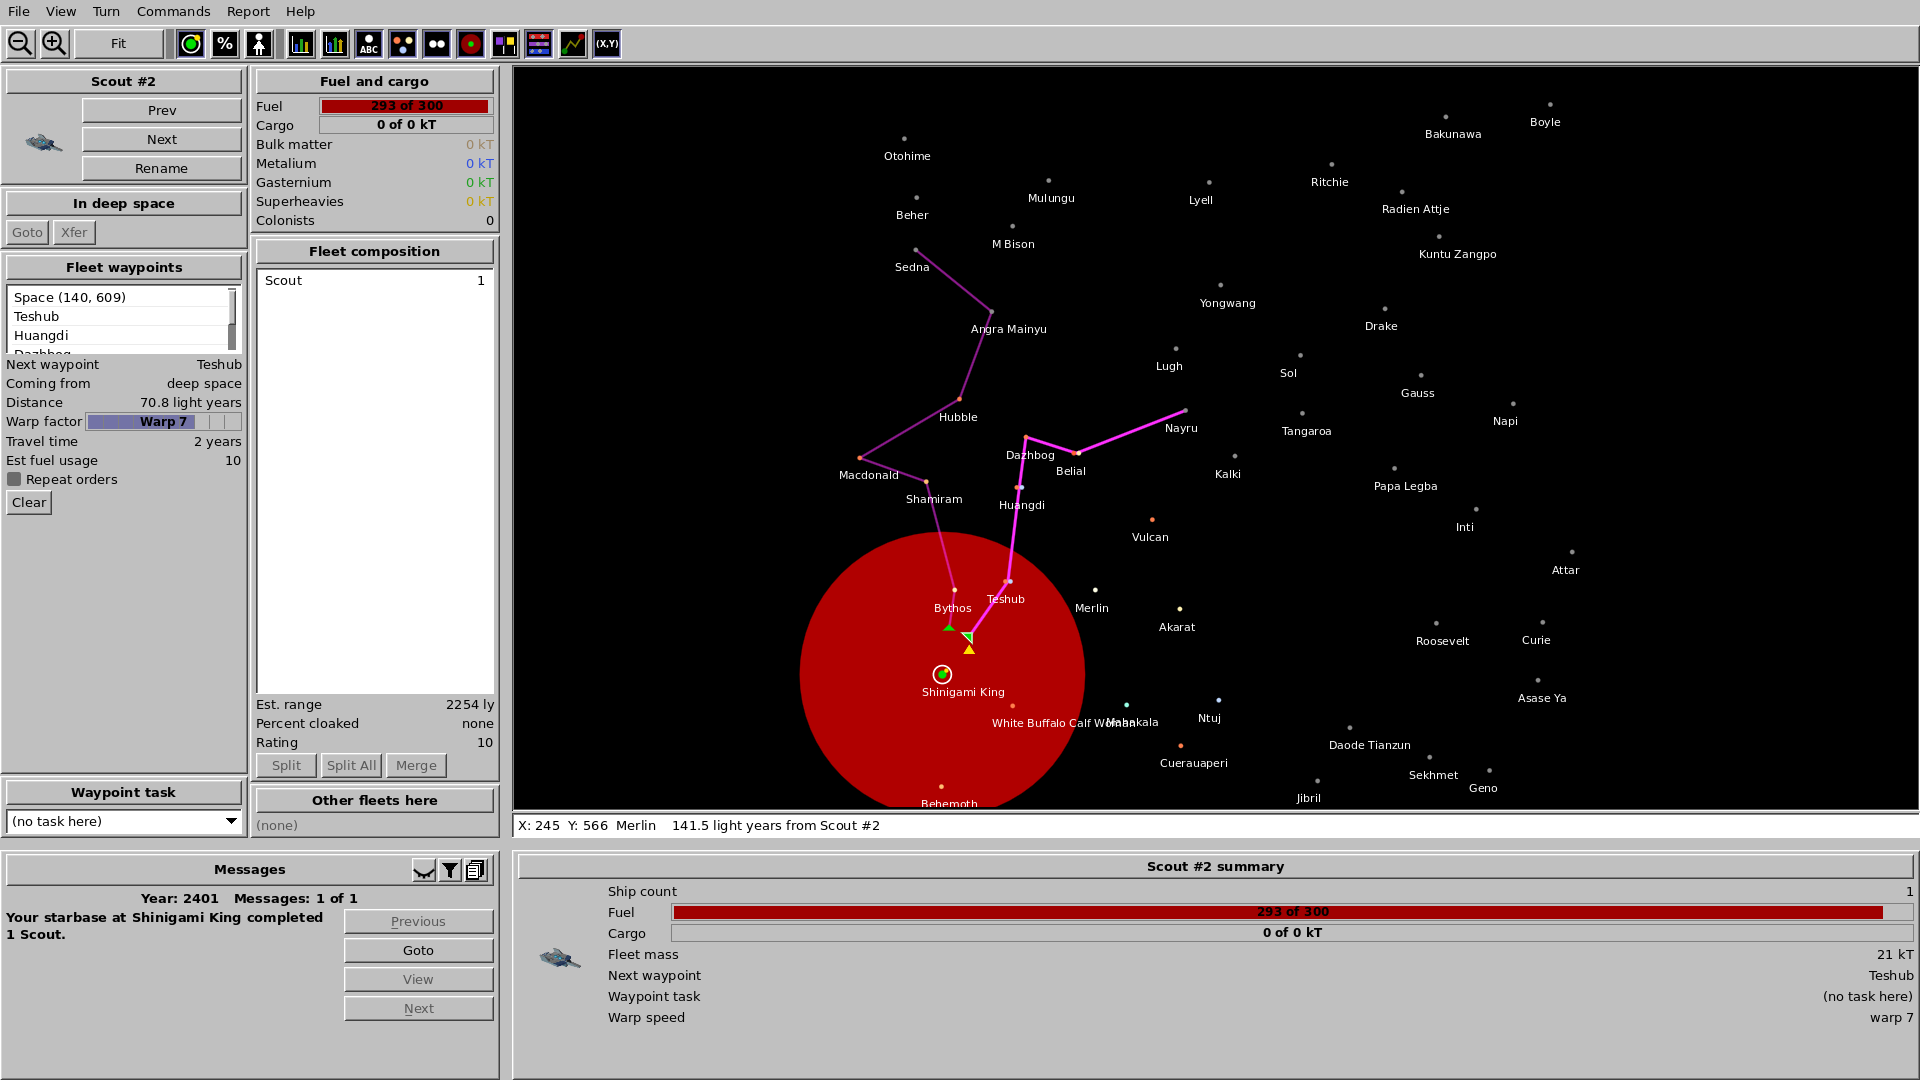Clear the fleet waypoints
Viewport: 1920px width, 1080px height.
coord(29,503)
